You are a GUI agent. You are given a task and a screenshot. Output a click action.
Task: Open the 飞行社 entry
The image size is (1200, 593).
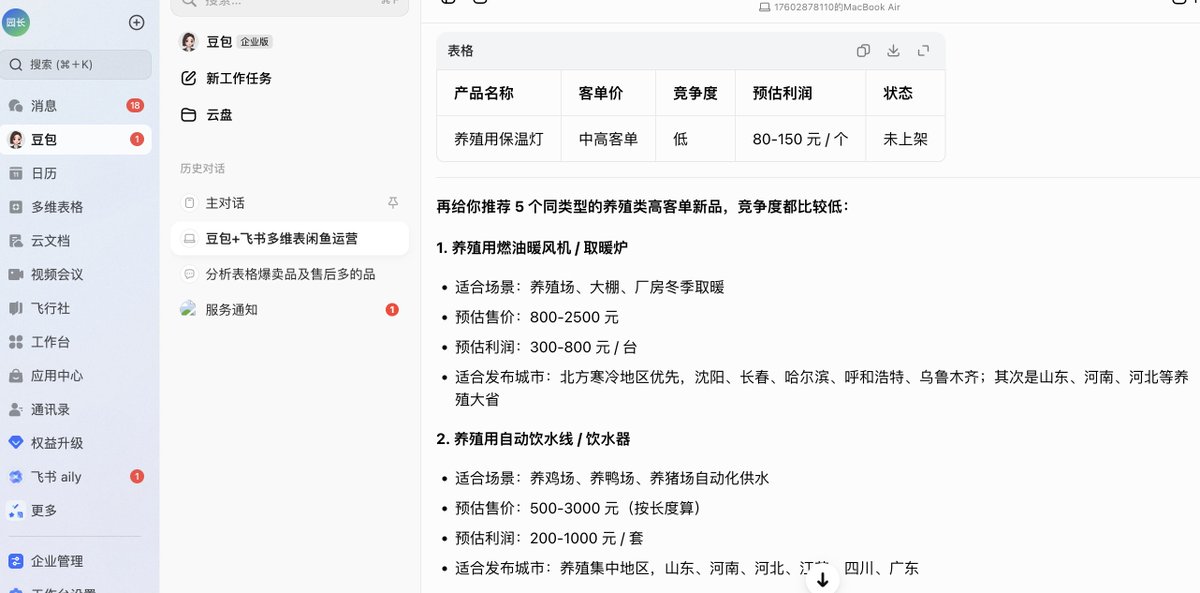[x=76, y=308]
